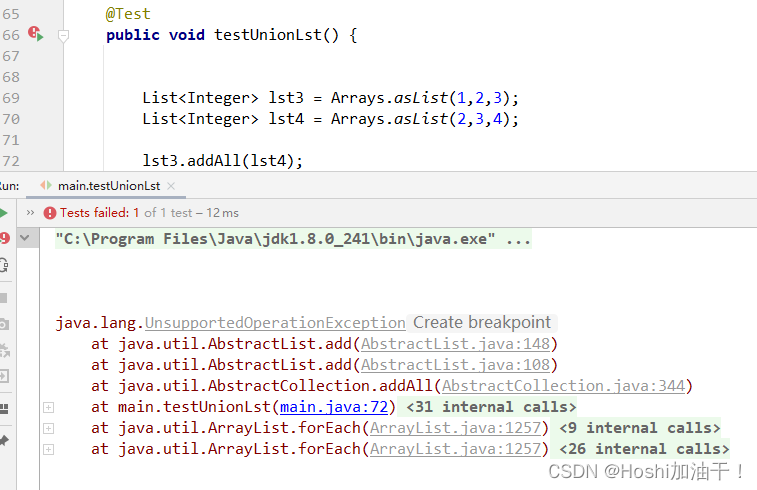Navigate to the main.java:72 link
Viewport: 757px width, 490px height.
[334, 407]
